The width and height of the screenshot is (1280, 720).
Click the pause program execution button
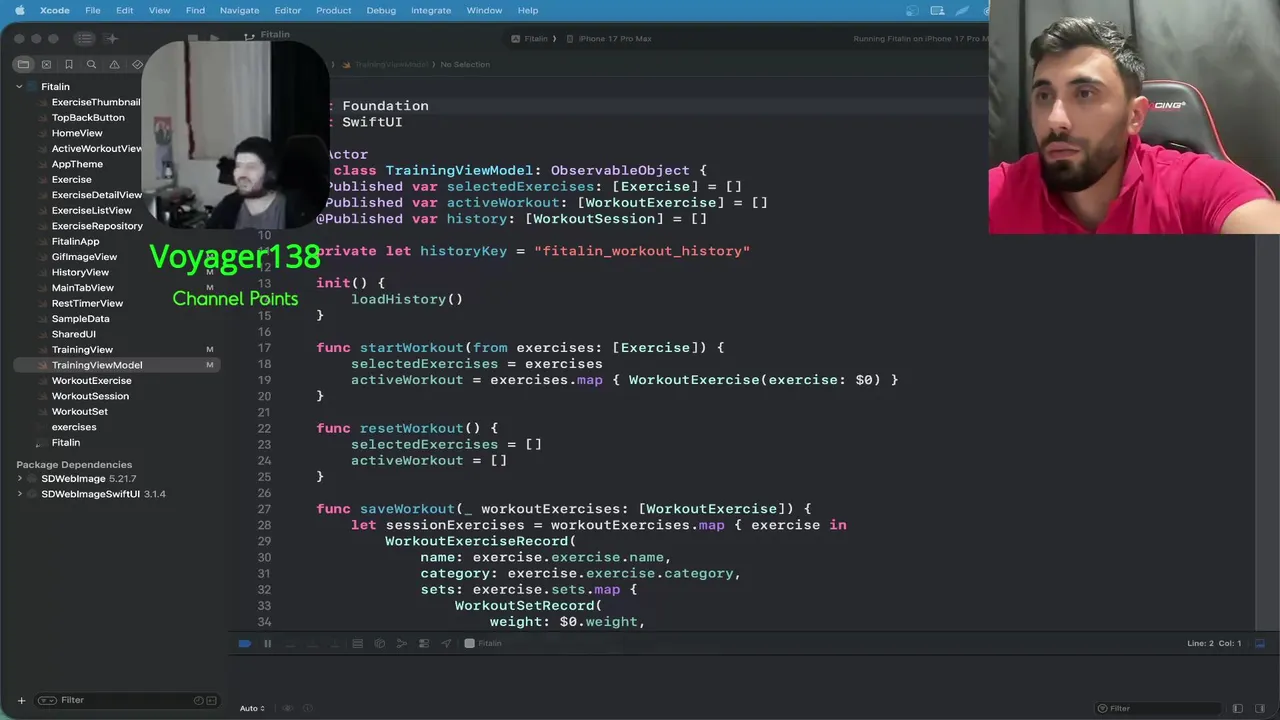pyautogui.click(x=267, y=644)
